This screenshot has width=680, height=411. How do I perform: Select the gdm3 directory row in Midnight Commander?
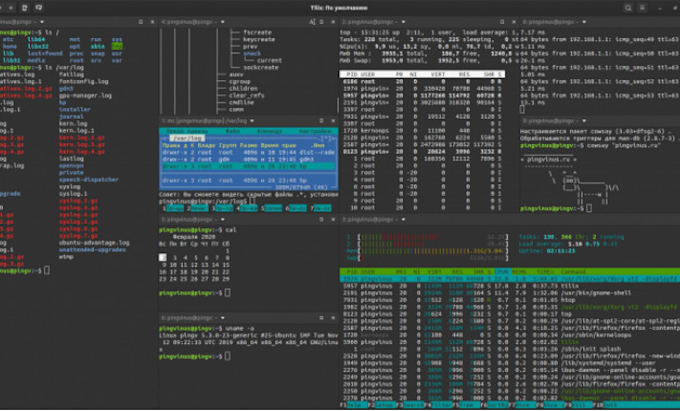pos(248,159)
